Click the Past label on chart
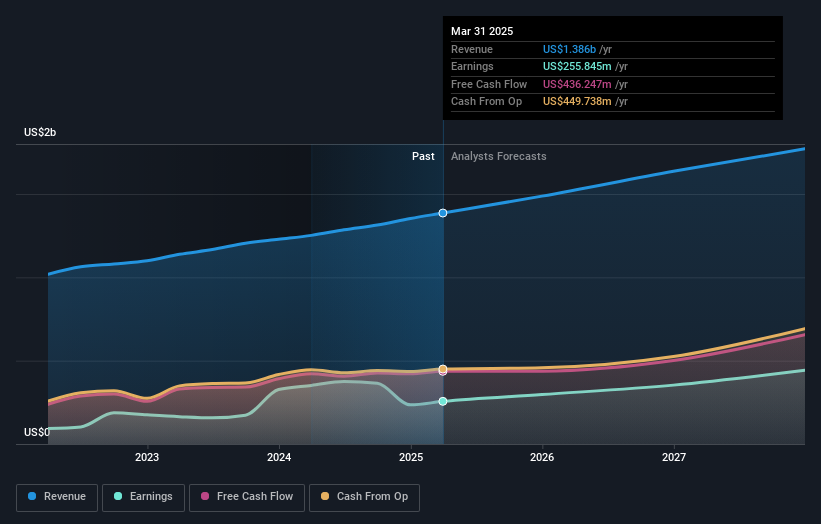Image resolution: width=821 pixels, height=524 pixels. (x=423, y=157)
